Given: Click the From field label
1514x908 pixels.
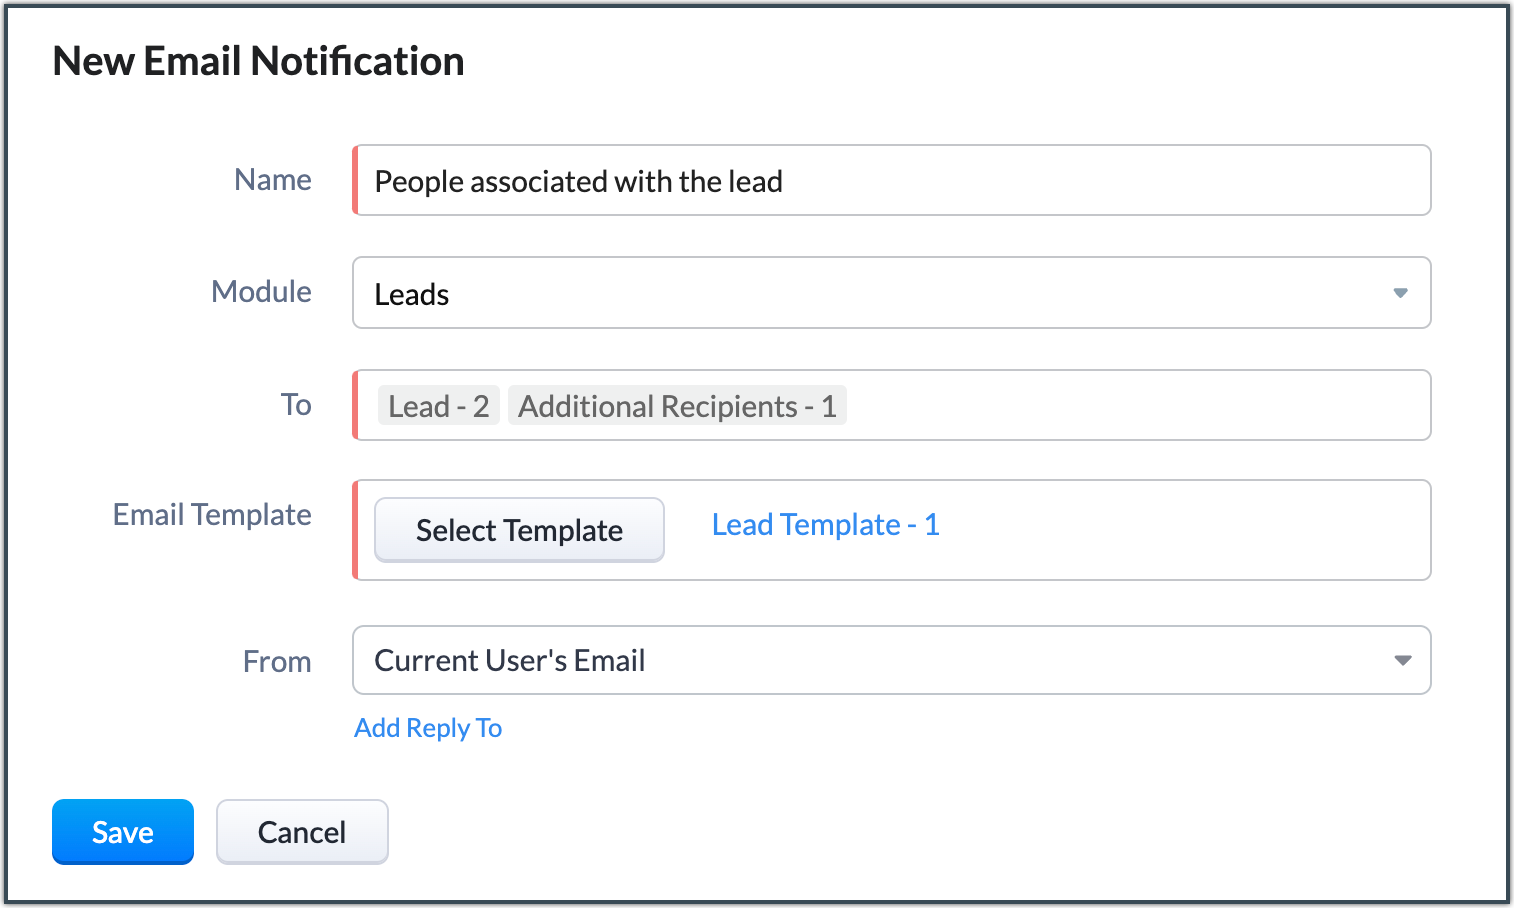Looking at the screenshot, I should click(x=277, y=662).
